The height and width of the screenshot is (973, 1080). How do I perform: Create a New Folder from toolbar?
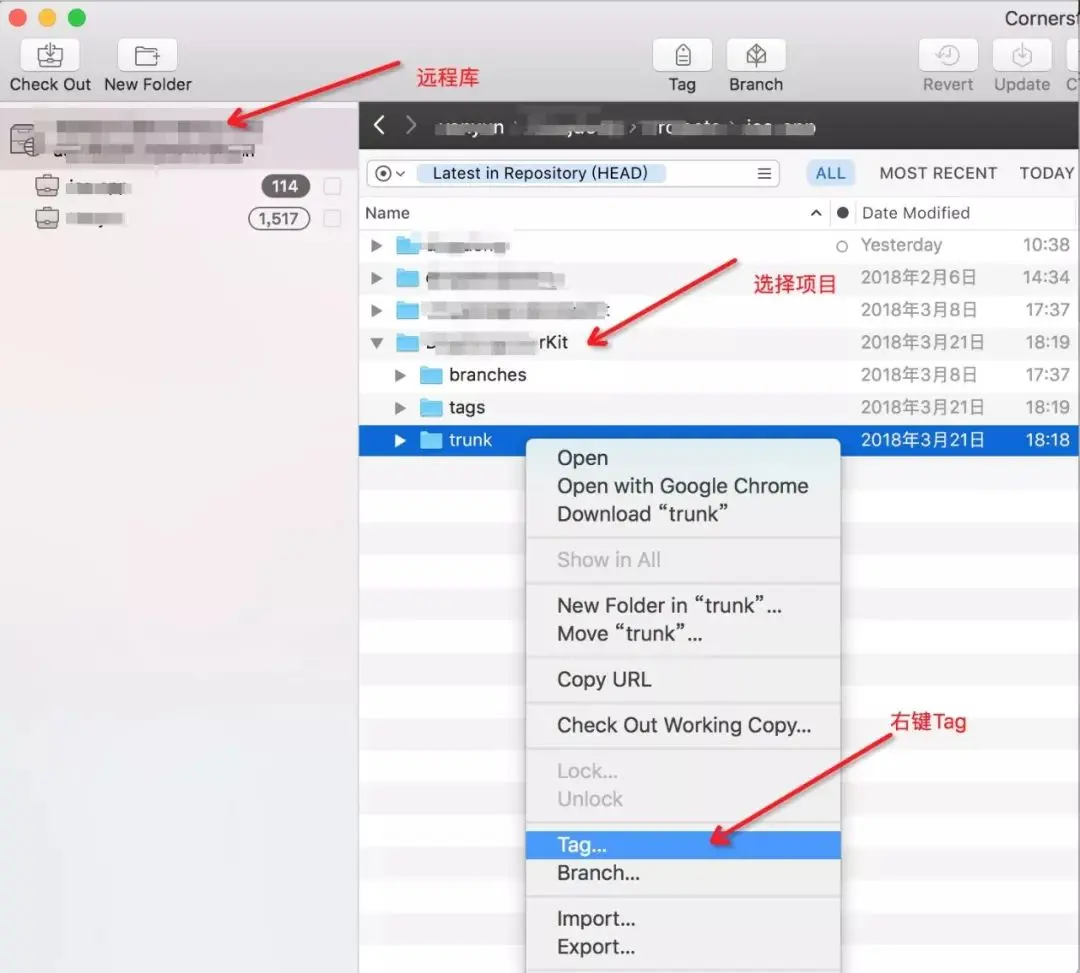point(147,56)
